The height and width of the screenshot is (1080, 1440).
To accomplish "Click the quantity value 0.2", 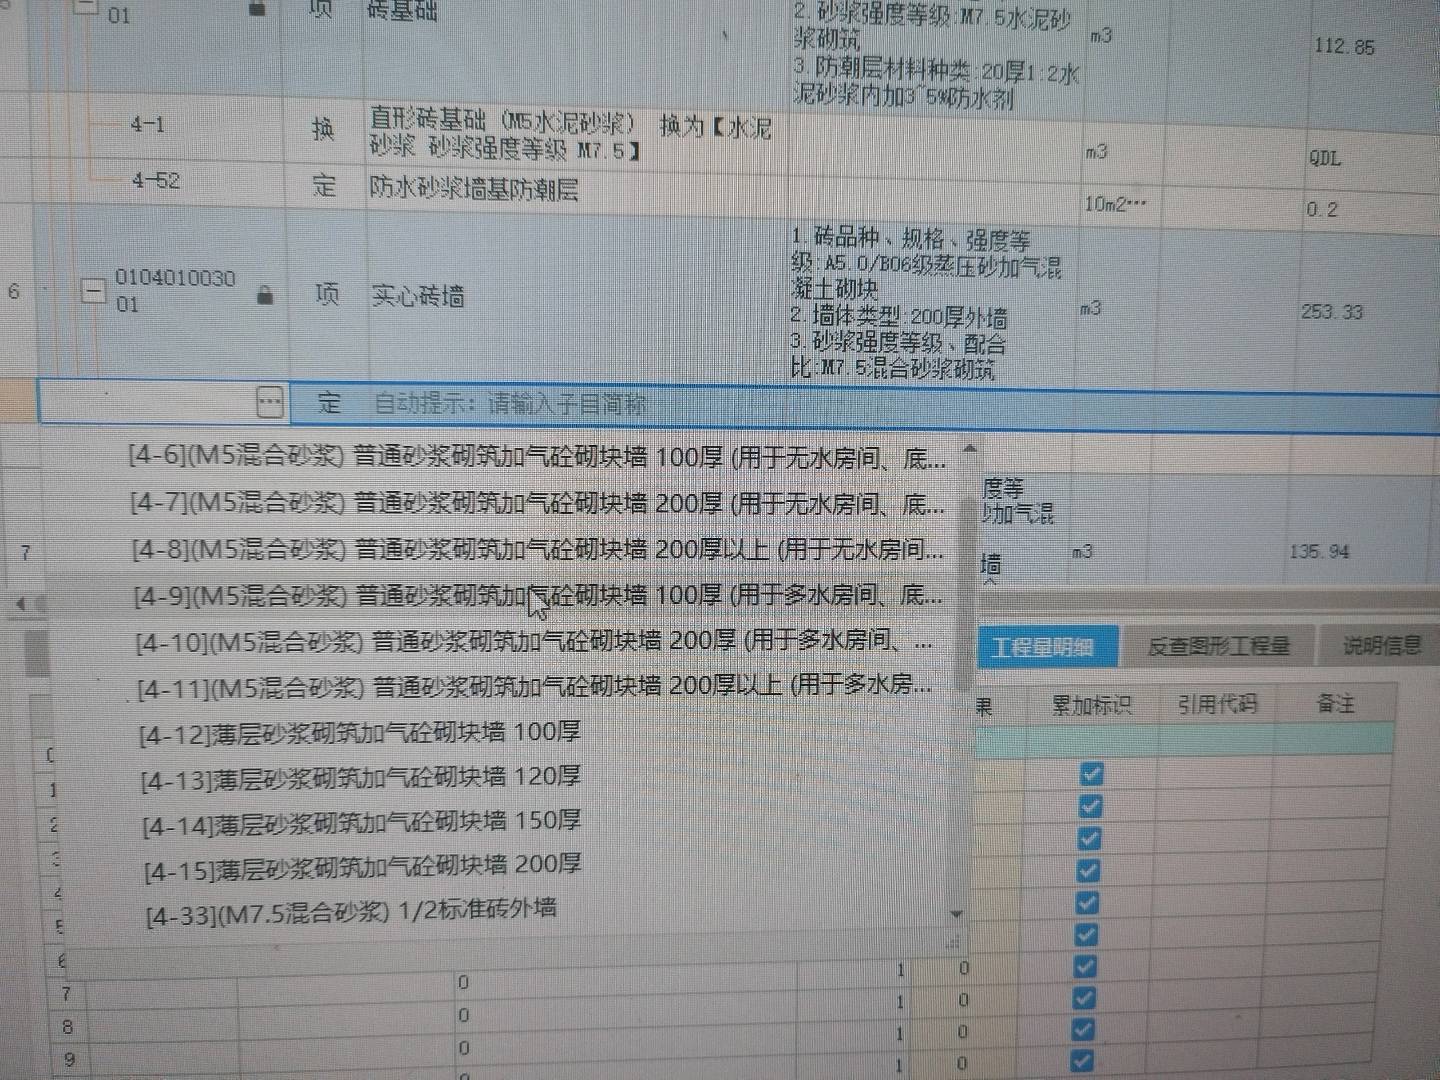I will tap(1321, 209).
